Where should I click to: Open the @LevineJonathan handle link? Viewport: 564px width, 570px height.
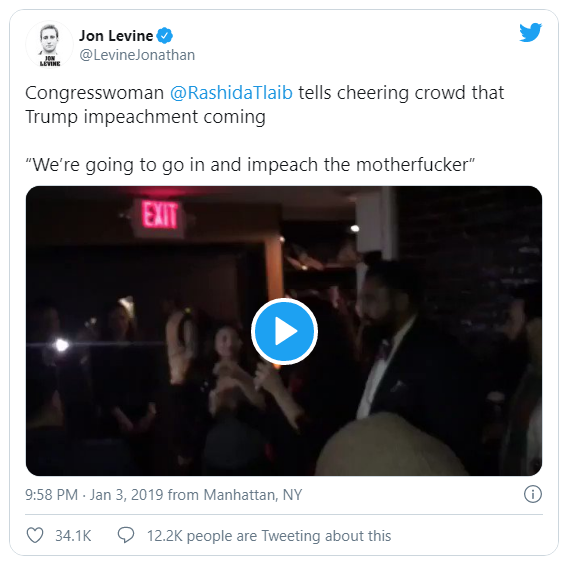point(137,55)
